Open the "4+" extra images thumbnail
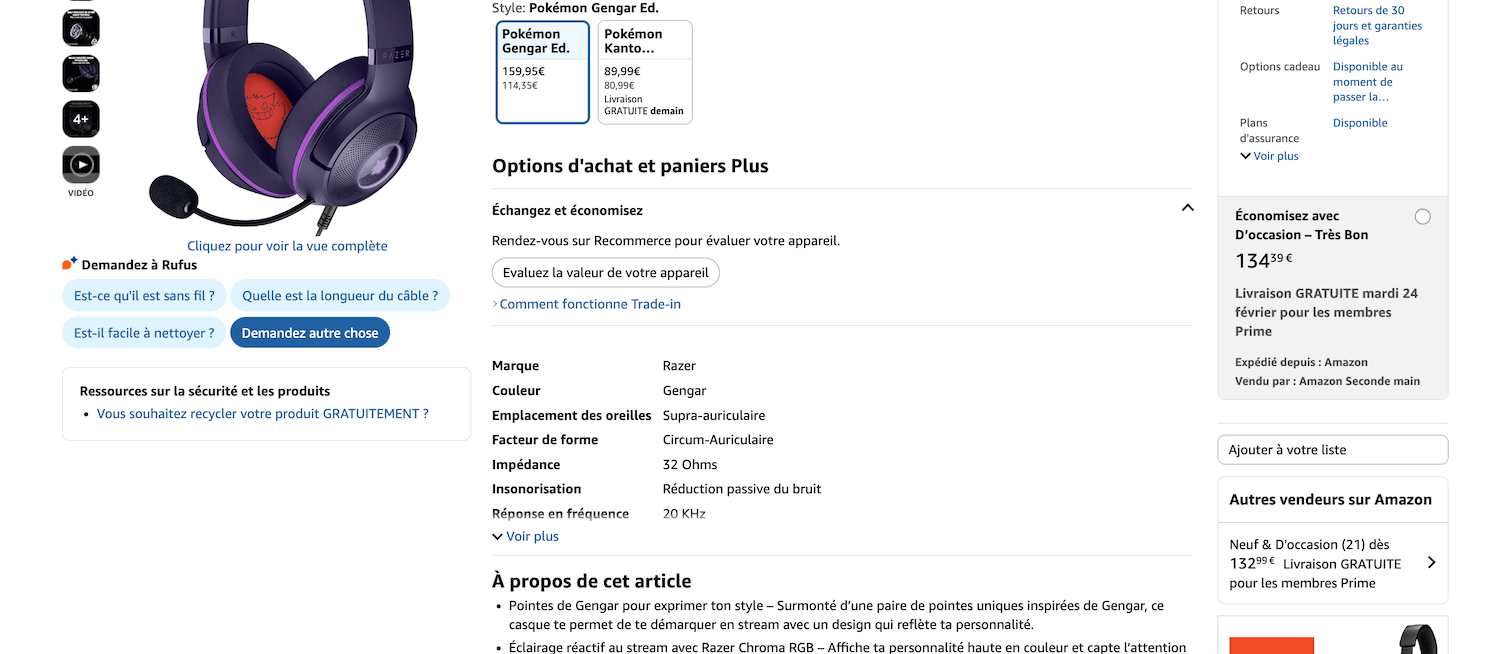Image resolution: width=1500 pixels, height=654 pixels. tap(80, 118)
